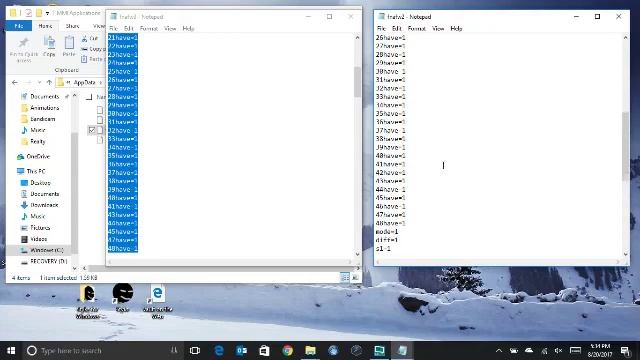This screenshot has height=360, width=640.
Task: Click the line diff=1 in the right Notepad
Action: pyautogui.click(x=387, y=240)
